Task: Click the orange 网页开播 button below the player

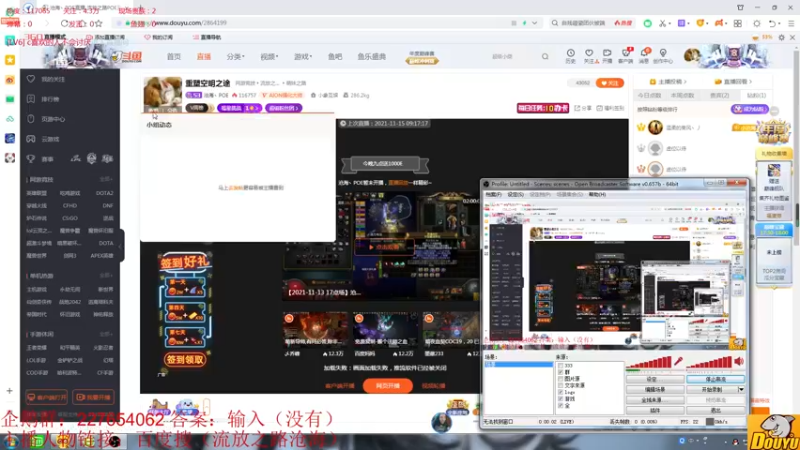Action: pos(388,386)
